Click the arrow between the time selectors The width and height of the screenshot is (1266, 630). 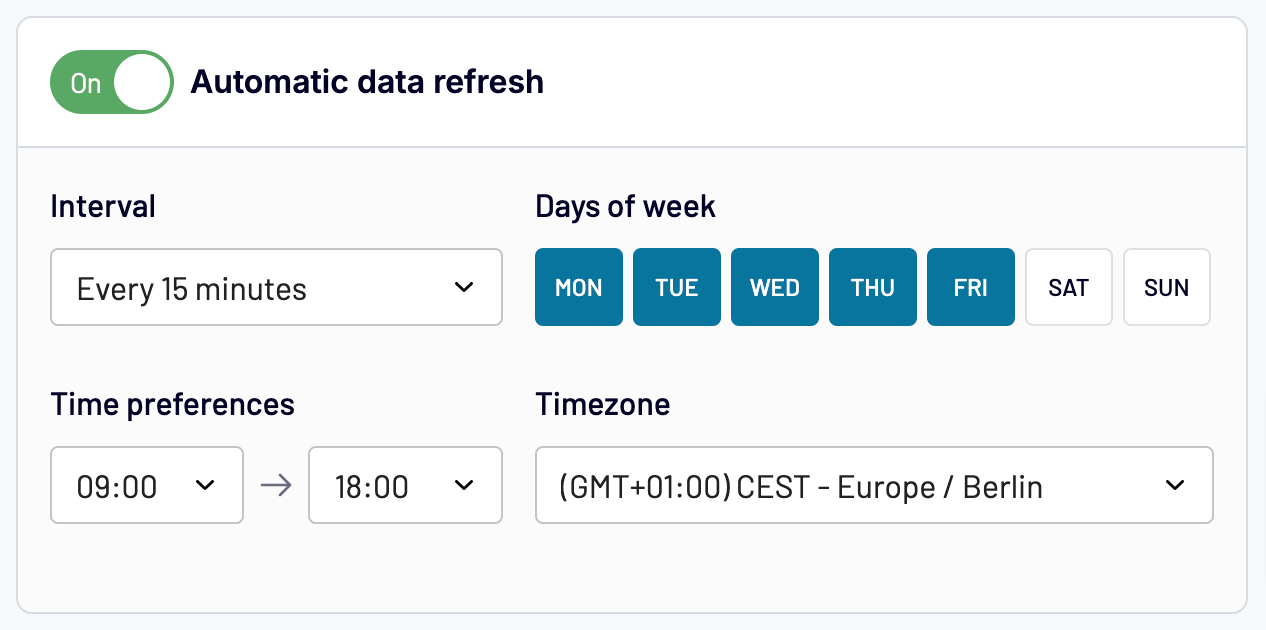(276, 485)
